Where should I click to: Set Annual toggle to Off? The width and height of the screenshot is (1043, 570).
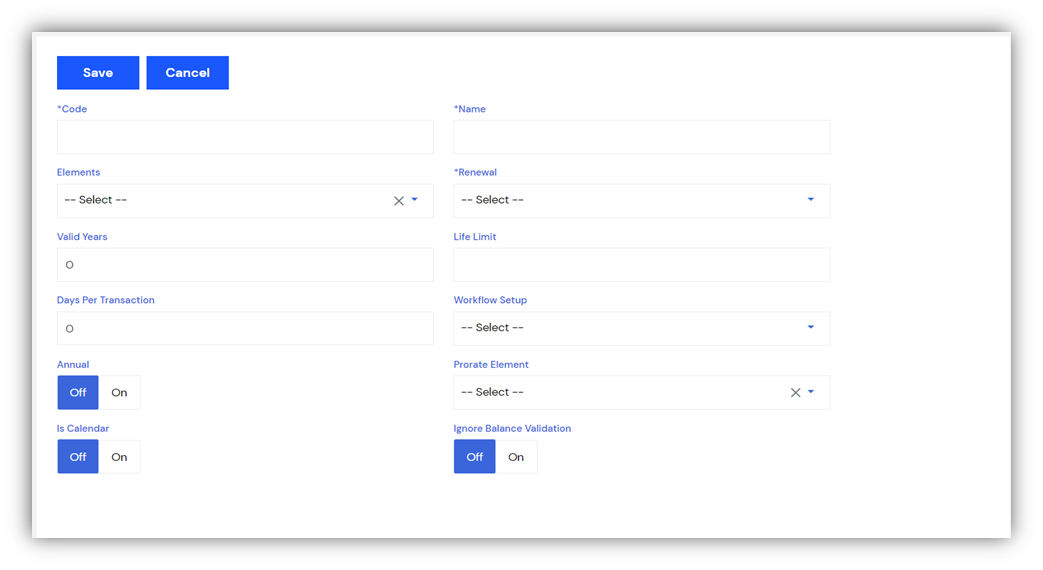pos(78,392)
